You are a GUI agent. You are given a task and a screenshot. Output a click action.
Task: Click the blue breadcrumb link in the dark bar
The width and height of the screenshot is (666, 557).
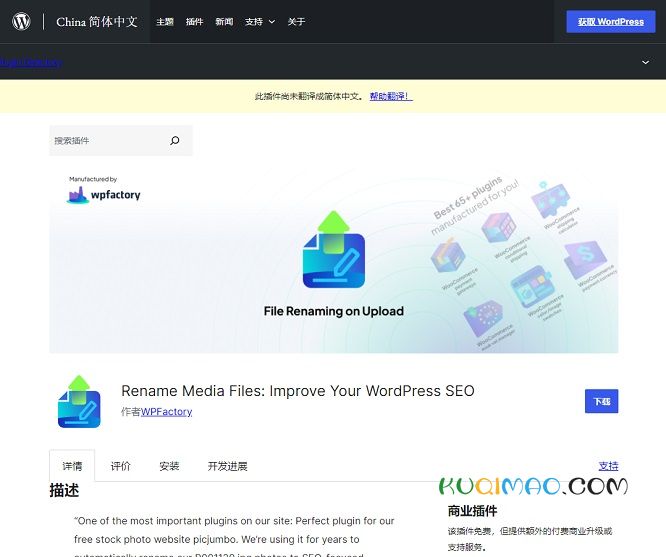(x=31, y=62)
